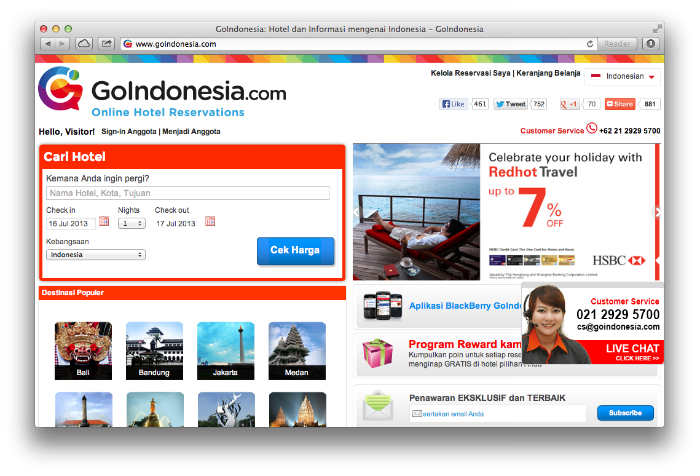Enter full screen with the expand arrows

click(656, 29)
